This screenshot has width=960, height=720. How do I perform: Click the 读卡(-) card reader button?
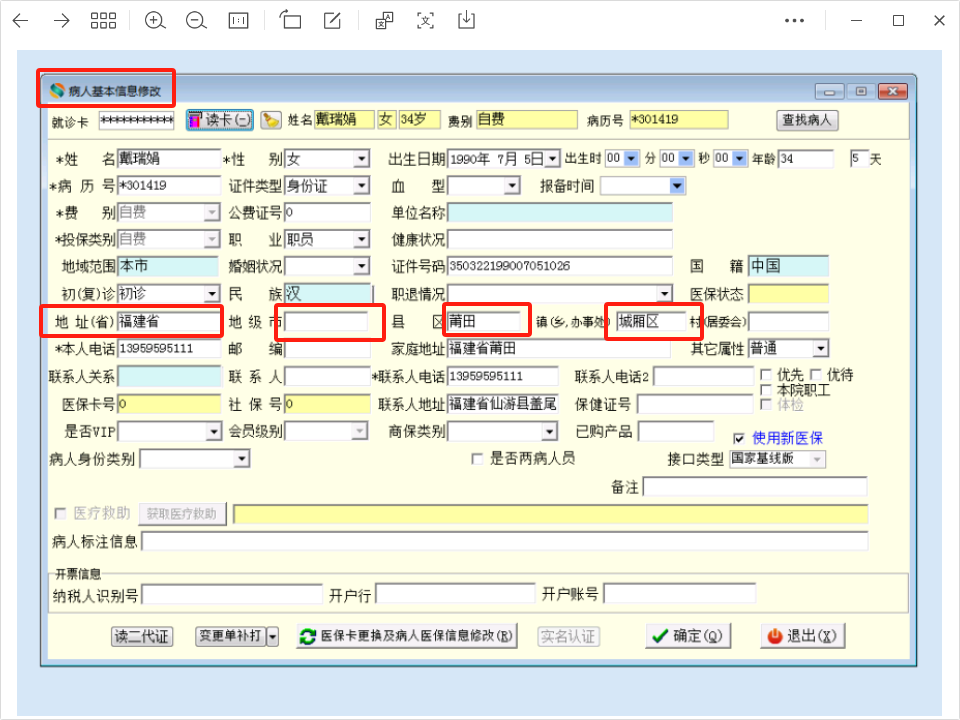pyautogui.click(x=220, y=120)
